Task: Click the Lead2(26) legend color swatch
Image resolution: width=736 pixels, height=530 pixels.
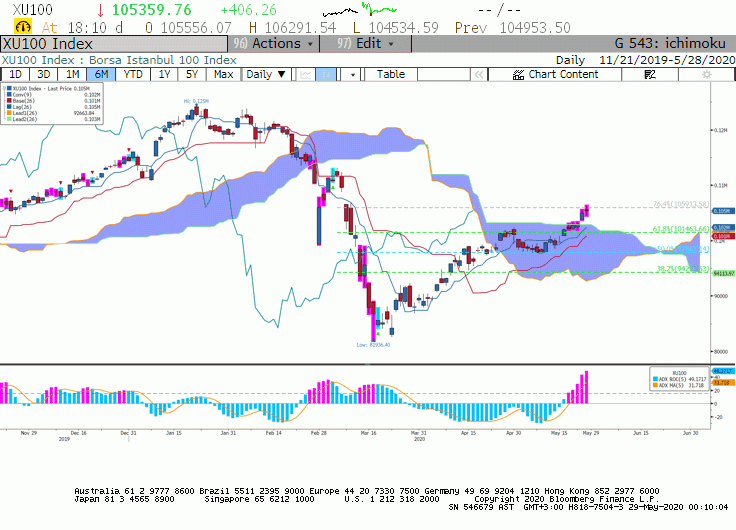Action: coord(9,119)
